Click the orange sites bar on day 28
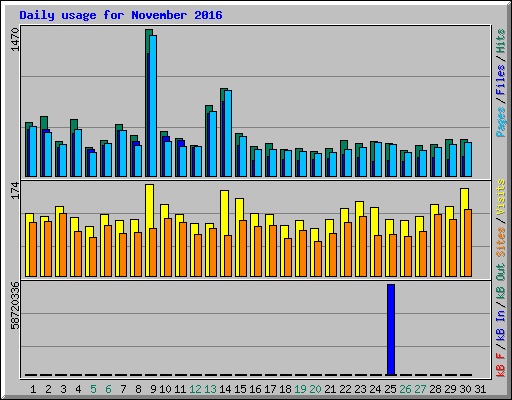The width and height of the screenshot is (512, 400). tap(438, 245)
